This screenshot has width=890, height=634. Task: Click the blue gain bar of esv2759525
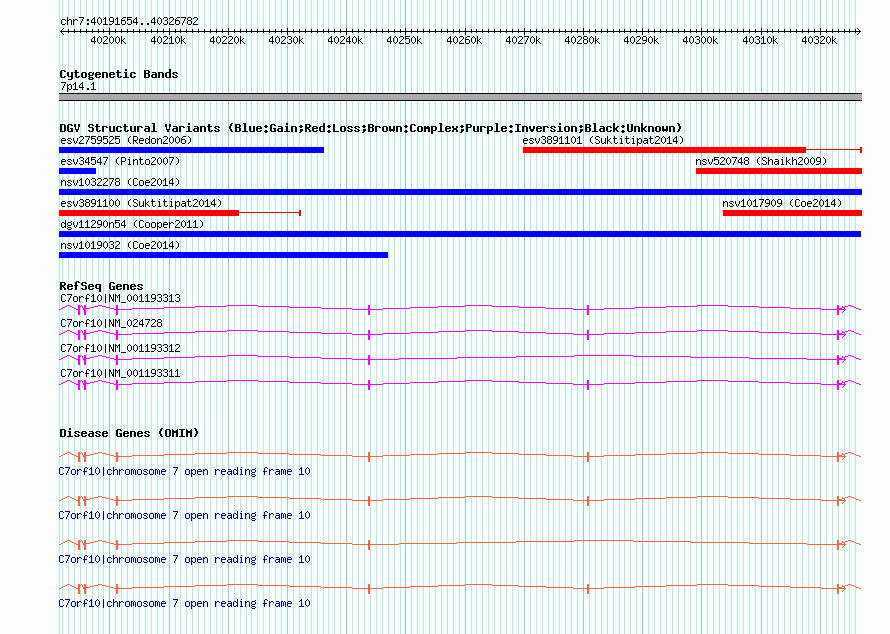click(191, 150)
